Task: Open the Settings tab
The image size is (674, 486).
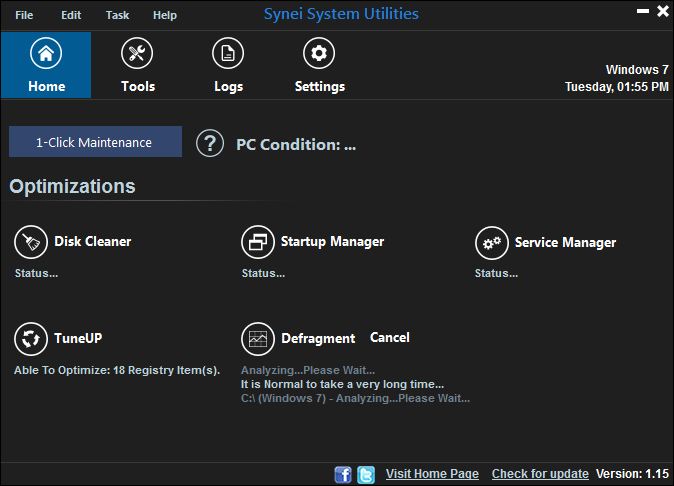Action: tap(319, 65)
